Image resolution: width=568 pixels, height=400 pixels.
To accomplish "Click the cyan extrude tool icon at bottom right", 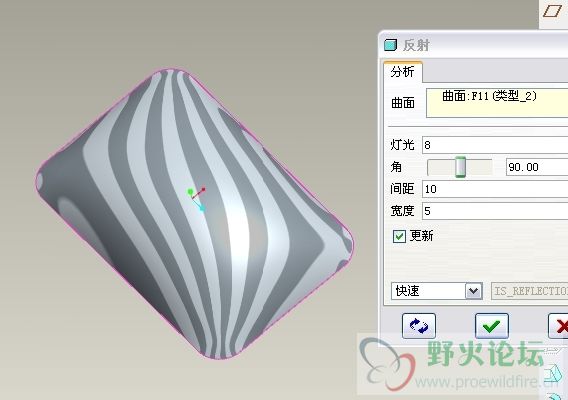I will coord(553,373).
